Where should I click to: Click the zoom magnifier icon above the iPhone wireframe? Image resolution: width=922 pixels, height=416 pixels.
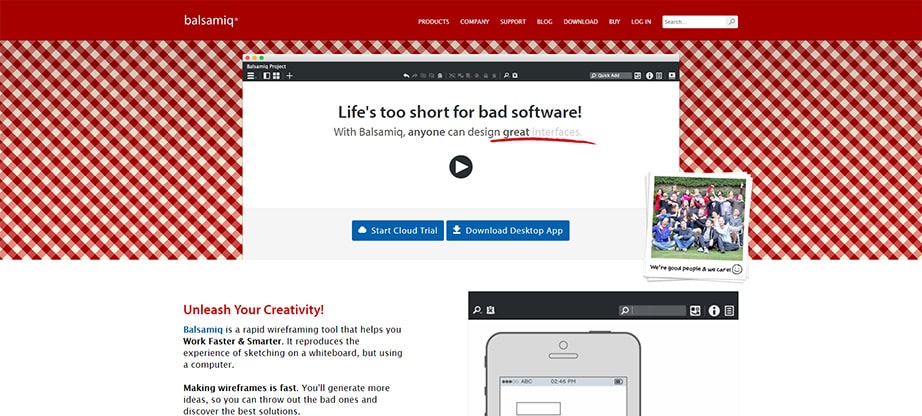coord(477,310)
